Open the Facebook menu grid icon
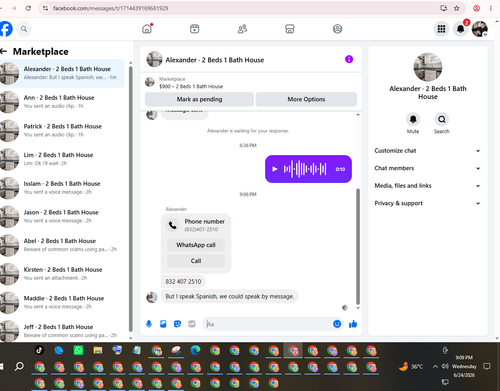This screenshot has height=391, width=500. [x=441, y=29]
